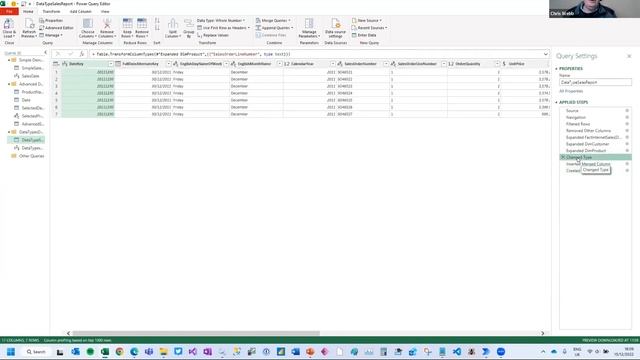This screenshot has height=360, width=640.
Task: Open the Advanced Editor
Action: point(56,28)
